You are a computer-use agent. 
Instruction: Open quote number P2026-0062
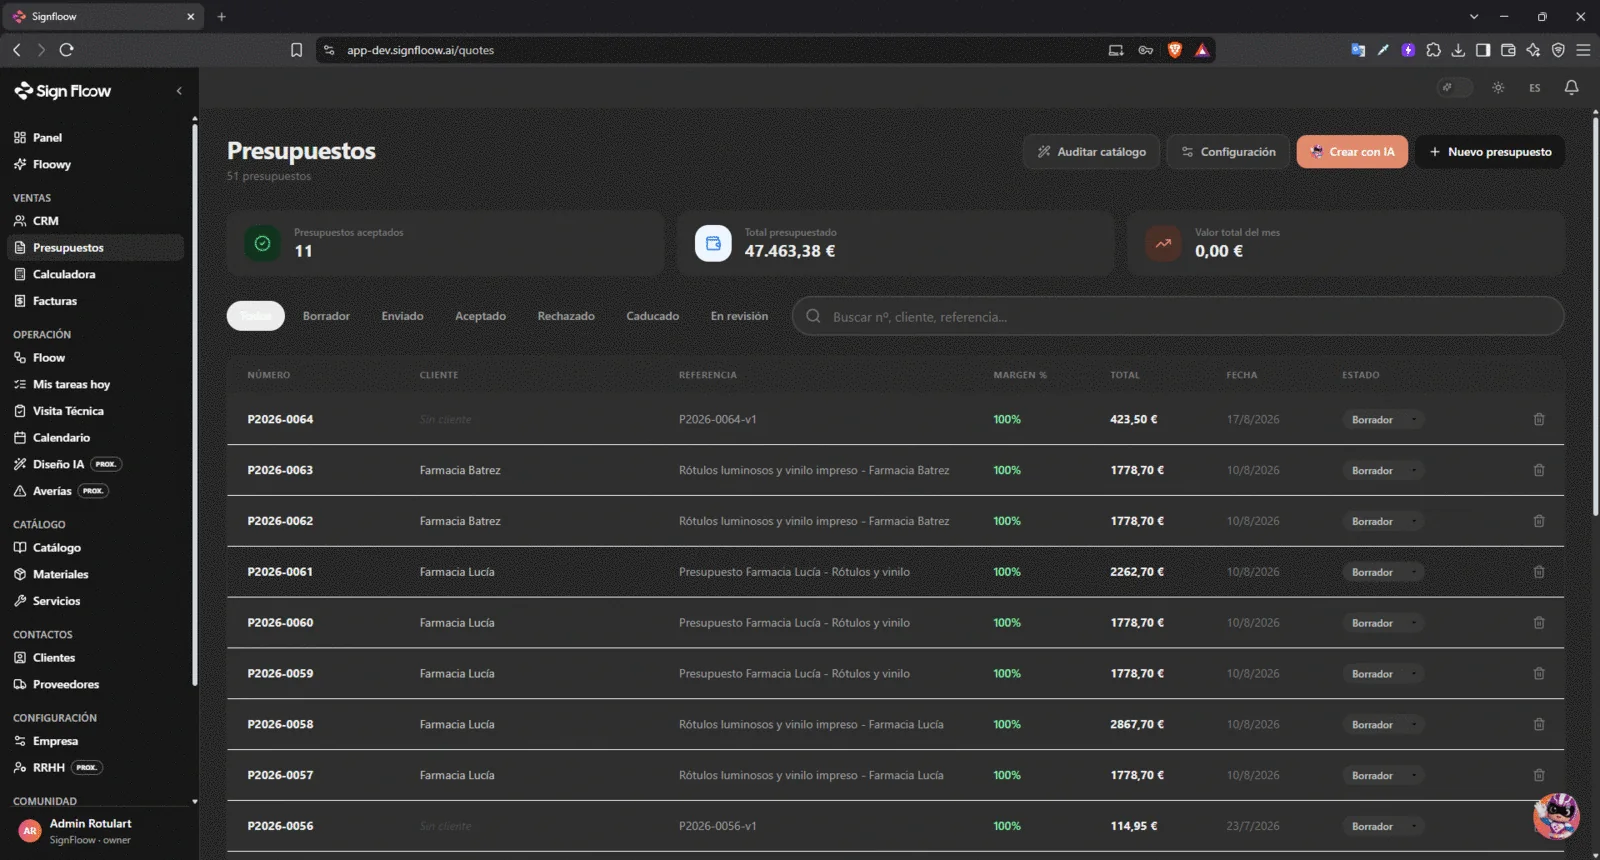(x=280, y=521)
